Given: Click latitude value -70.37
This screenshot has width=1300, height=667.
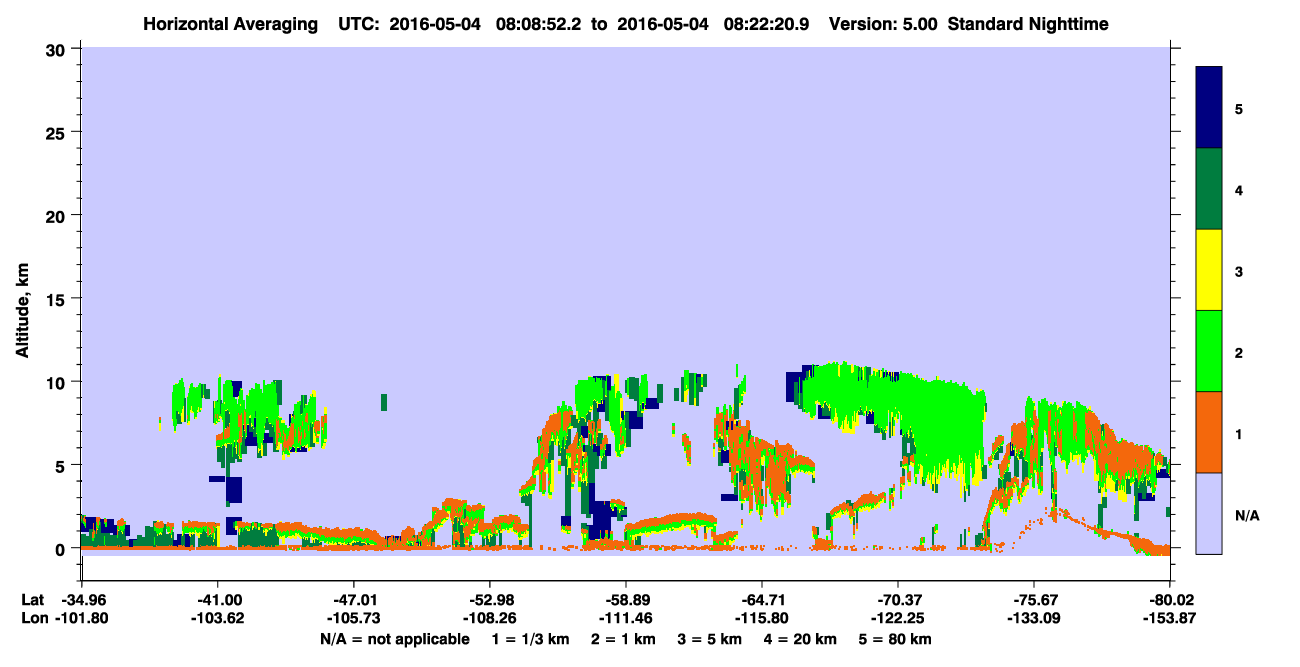Looking at the screenshot, I should point(898,600).
